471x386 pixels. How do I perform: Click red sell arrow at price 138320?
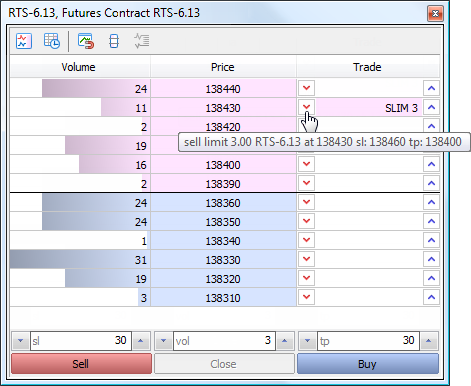306,278
